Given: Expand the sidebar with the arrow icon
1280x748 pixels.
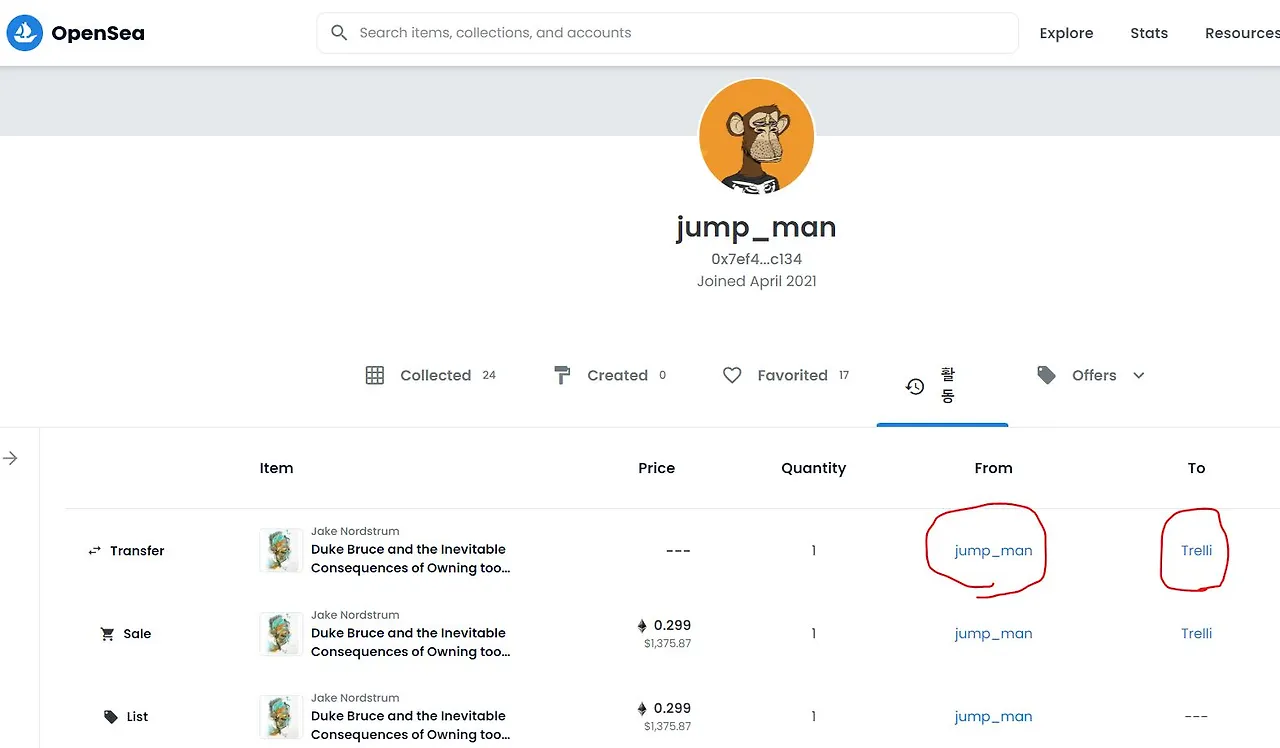Looking at the screenshot, I should coord(10,458).
